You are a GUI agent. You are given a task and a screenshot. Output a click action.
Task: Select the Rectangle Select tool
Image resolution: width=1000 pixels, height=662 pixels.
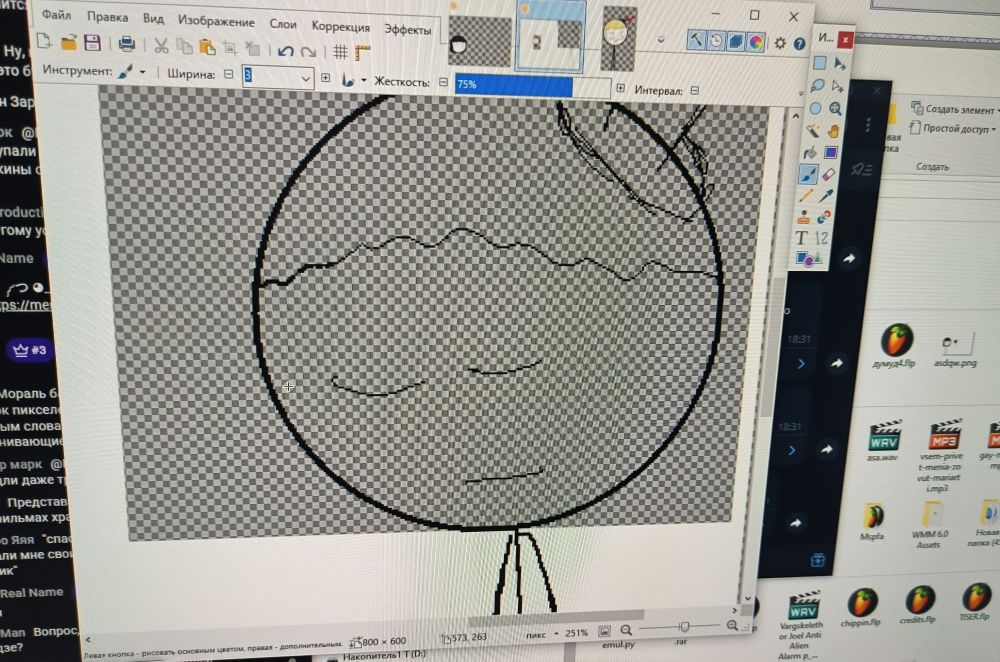pos(820,63)
